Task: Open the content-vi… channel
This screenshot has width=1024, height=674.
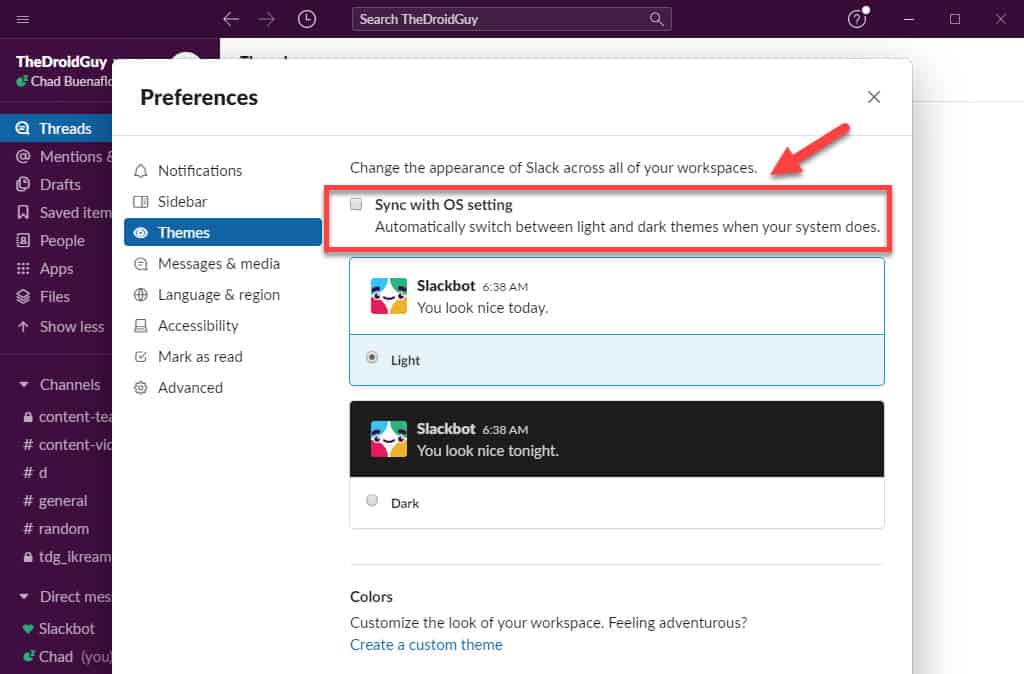Action: [56, 445]
